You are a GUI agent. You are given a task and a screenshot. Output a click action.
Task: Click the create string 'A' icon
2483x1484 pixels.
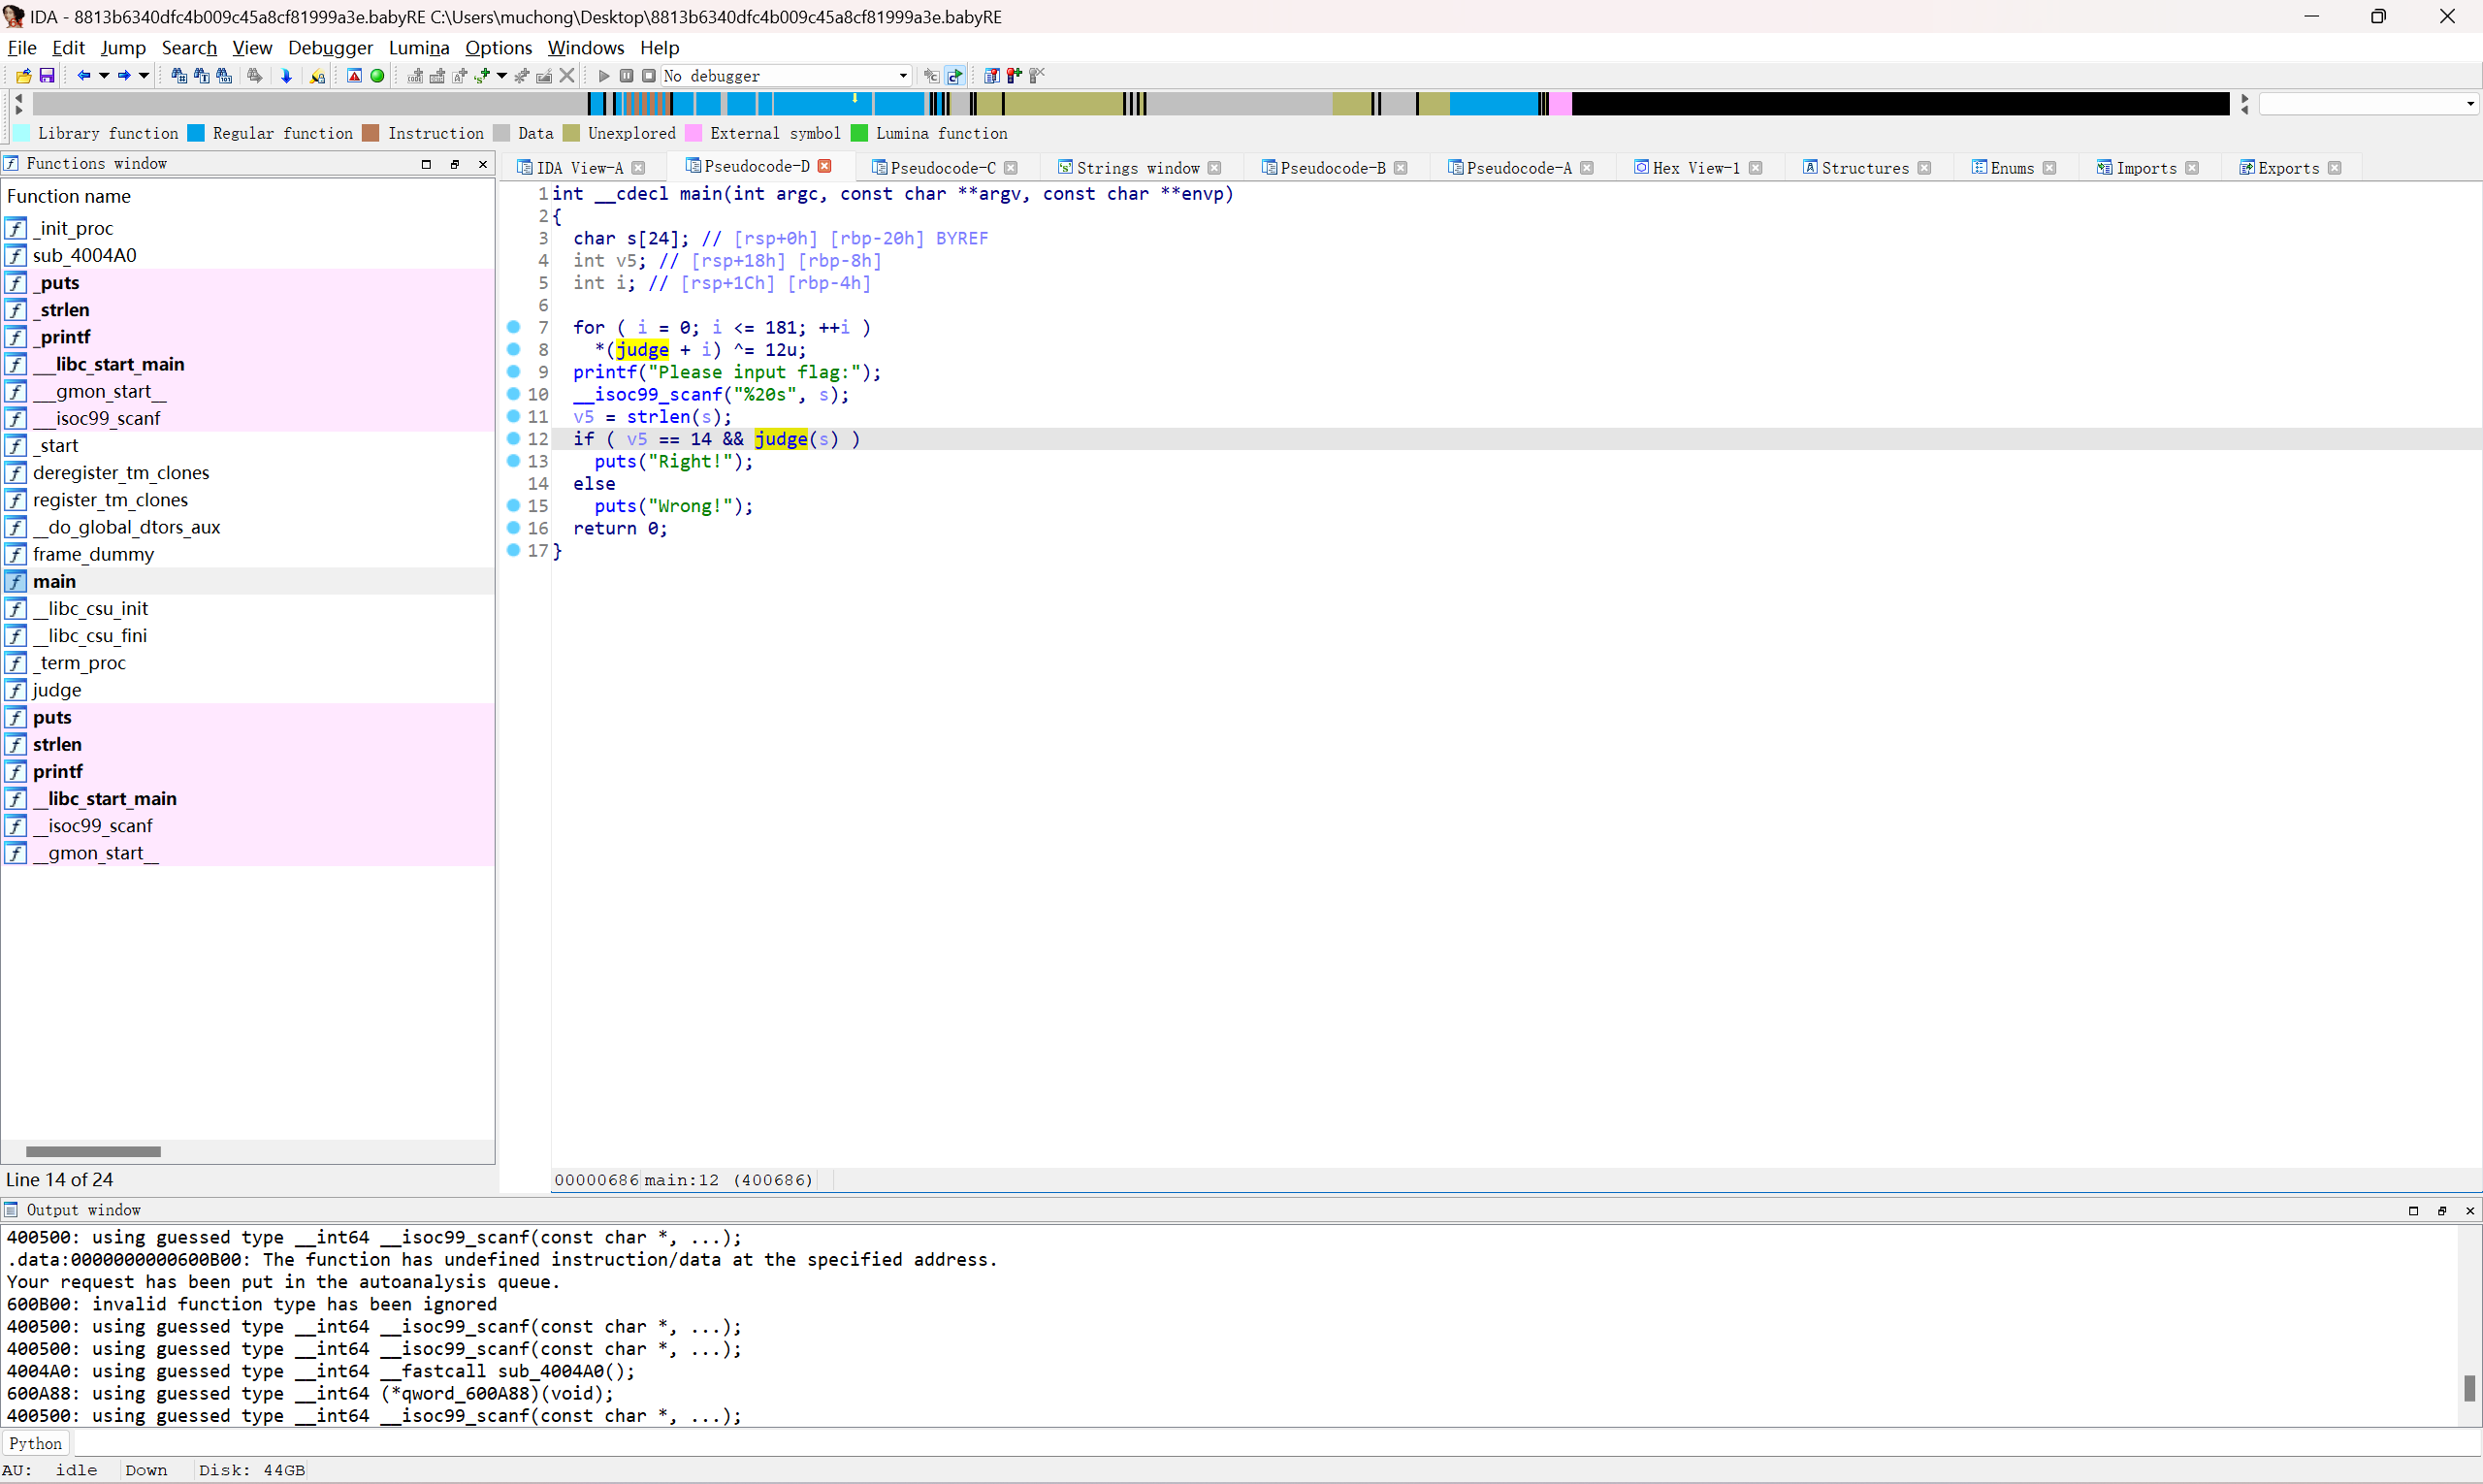pyautogui.click(x=460, y=76)
